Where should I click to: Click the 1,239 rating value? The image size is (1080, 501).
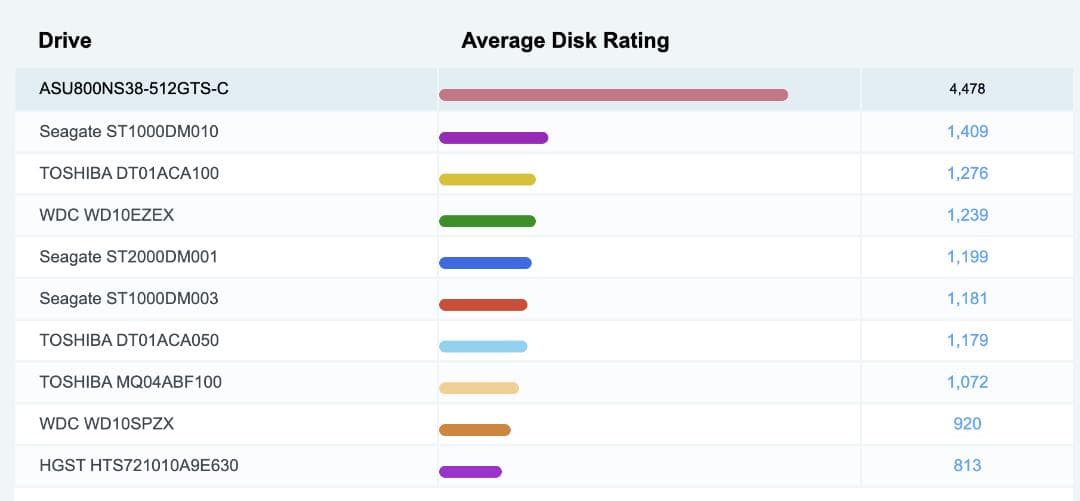click(967, 215)
